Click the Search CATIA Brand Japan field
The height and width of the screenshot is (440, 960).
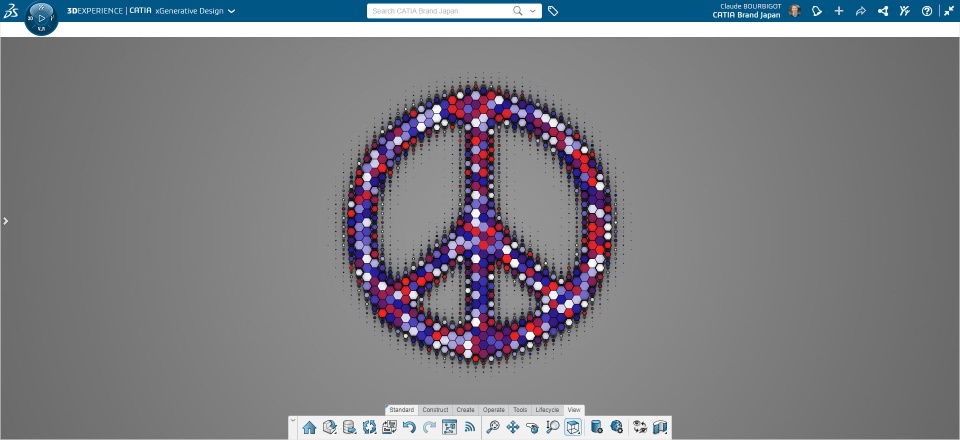(x=440, y=11)
